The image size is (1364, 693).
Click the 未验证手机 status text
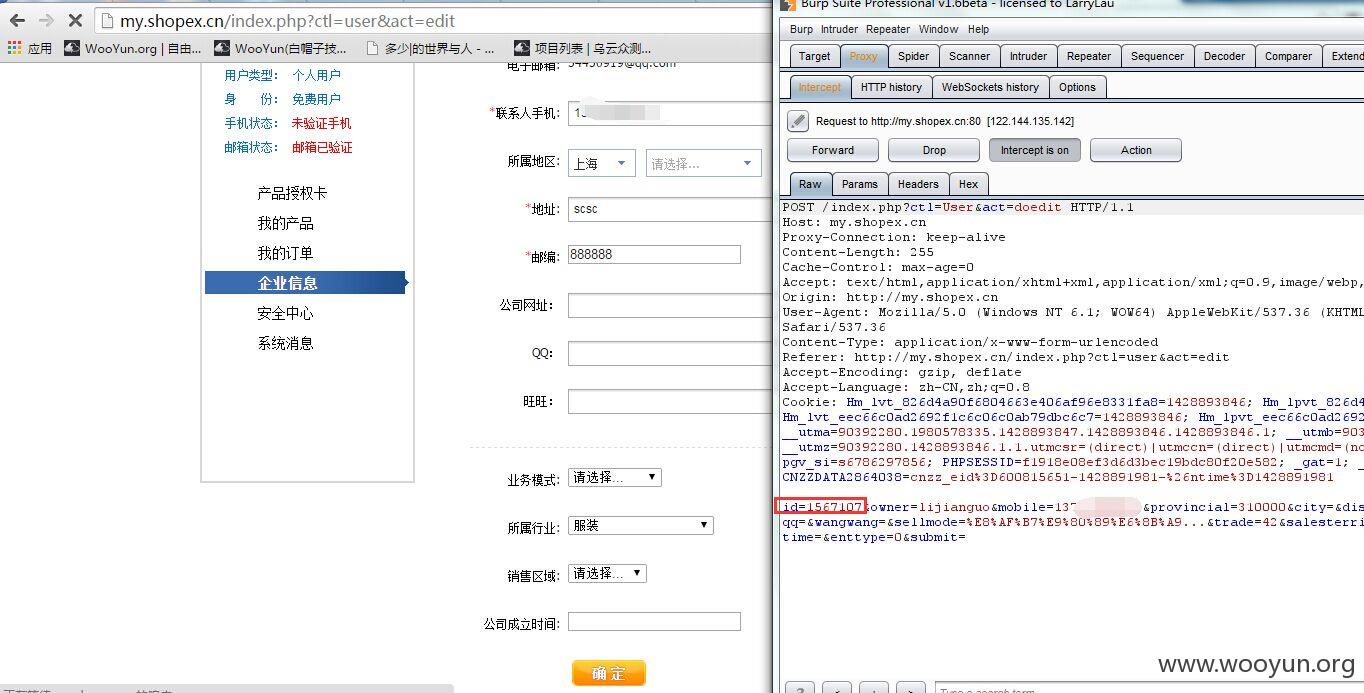(321, 123)
